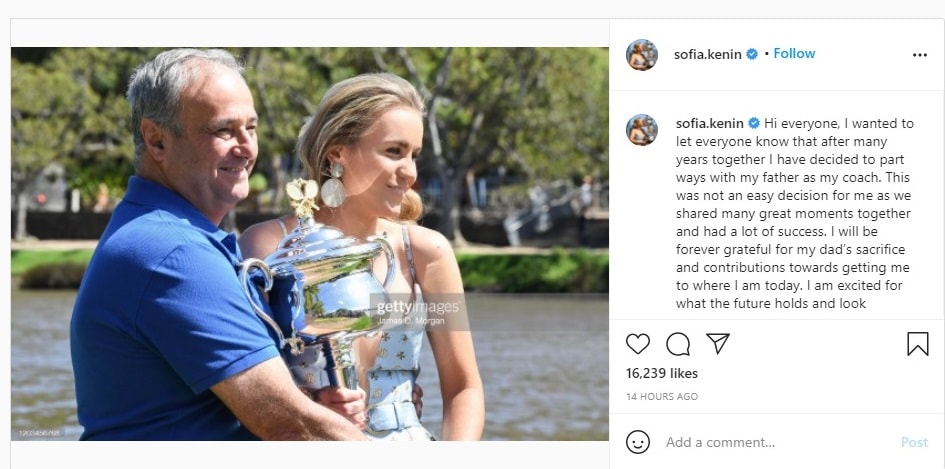Click sofia.kenin username in post header
The image size is (945, 469).
[x=708, y=54]
